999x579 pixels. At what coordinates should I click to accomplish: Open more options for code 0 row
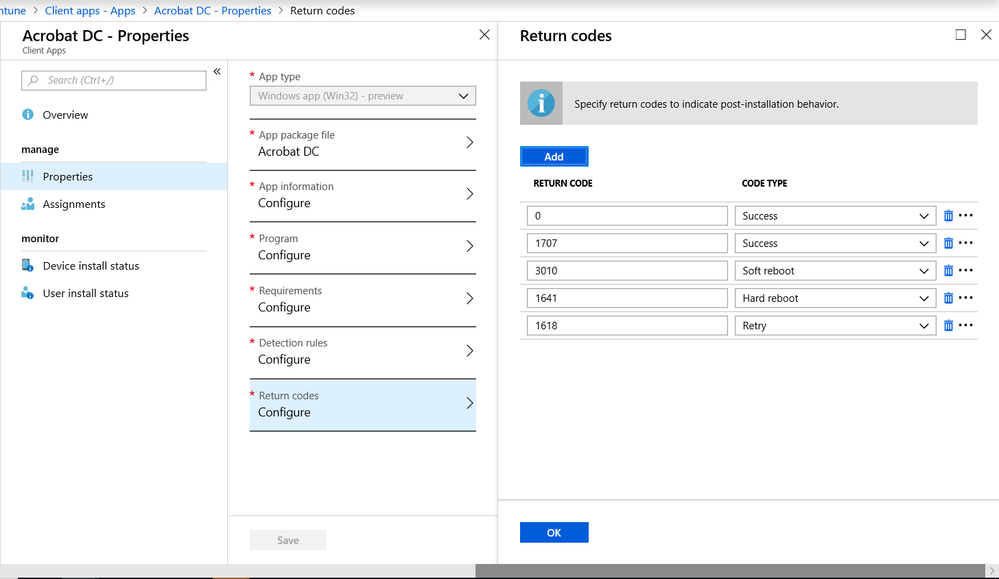click(x=966, y=215)
